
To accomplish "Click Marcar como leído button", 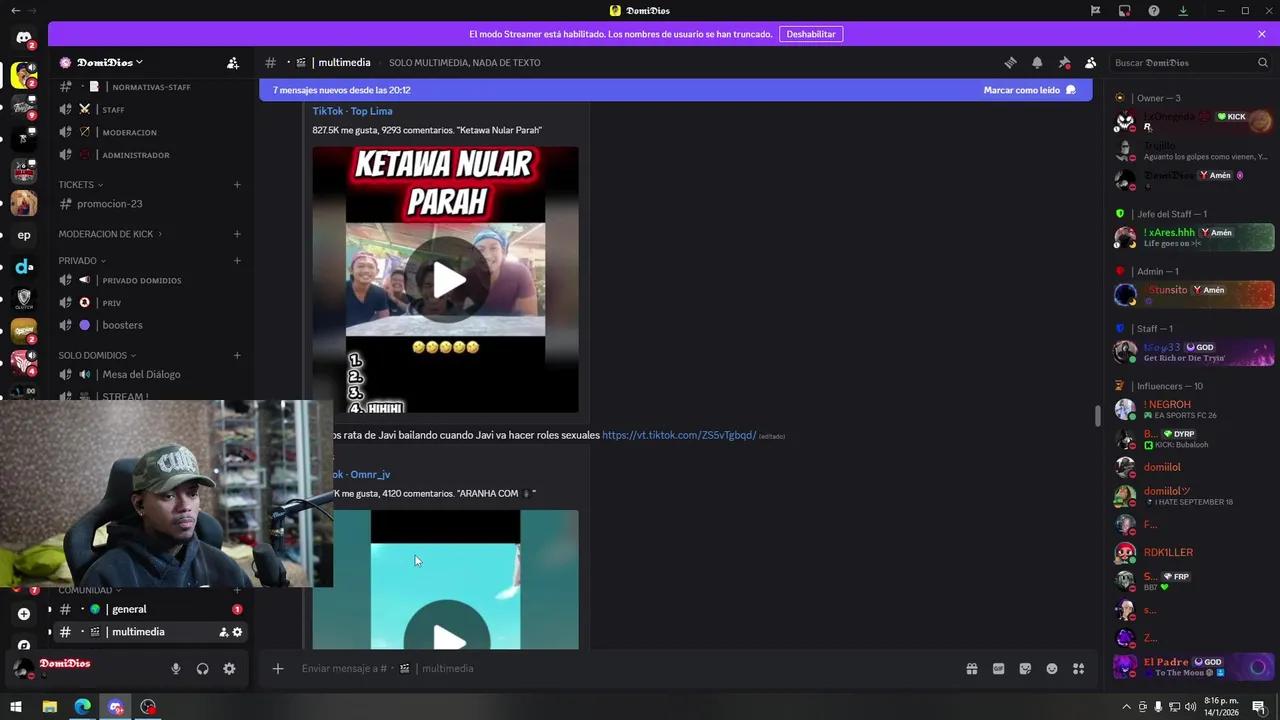I will pos(1029,90).
